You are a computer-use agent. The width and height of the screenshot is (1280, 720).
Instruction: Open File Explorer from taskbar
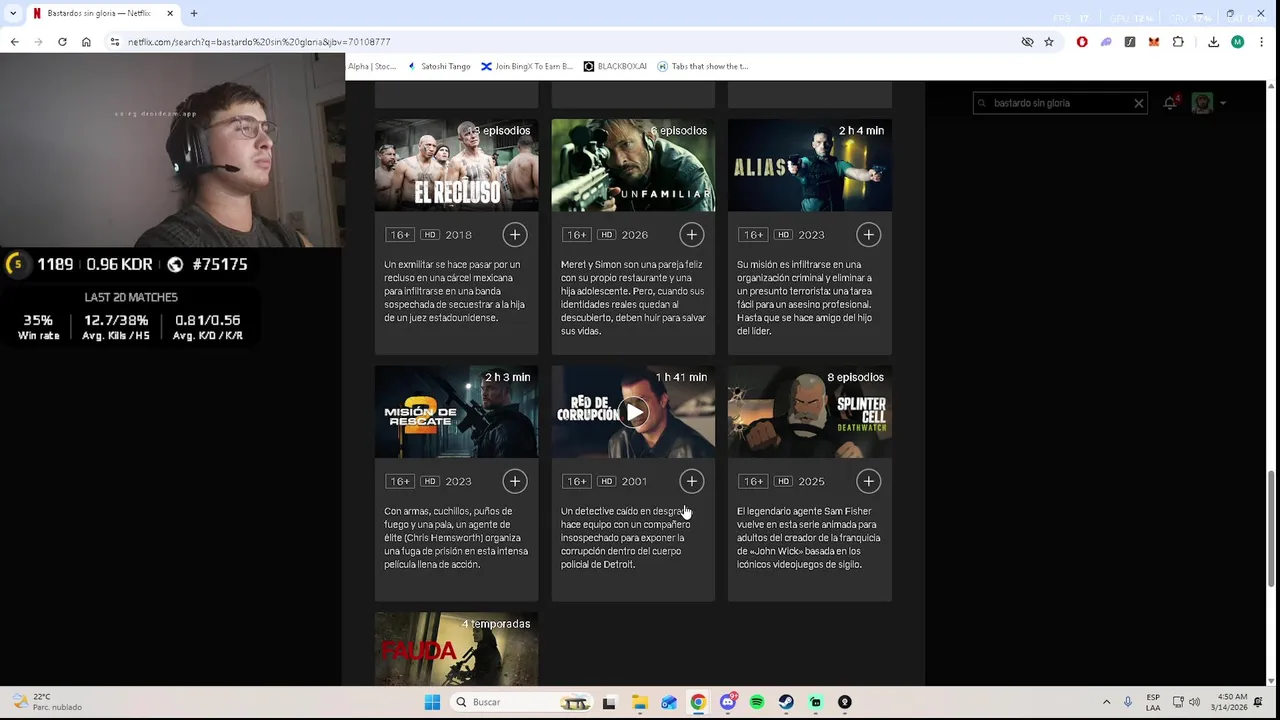pos(639,702)
